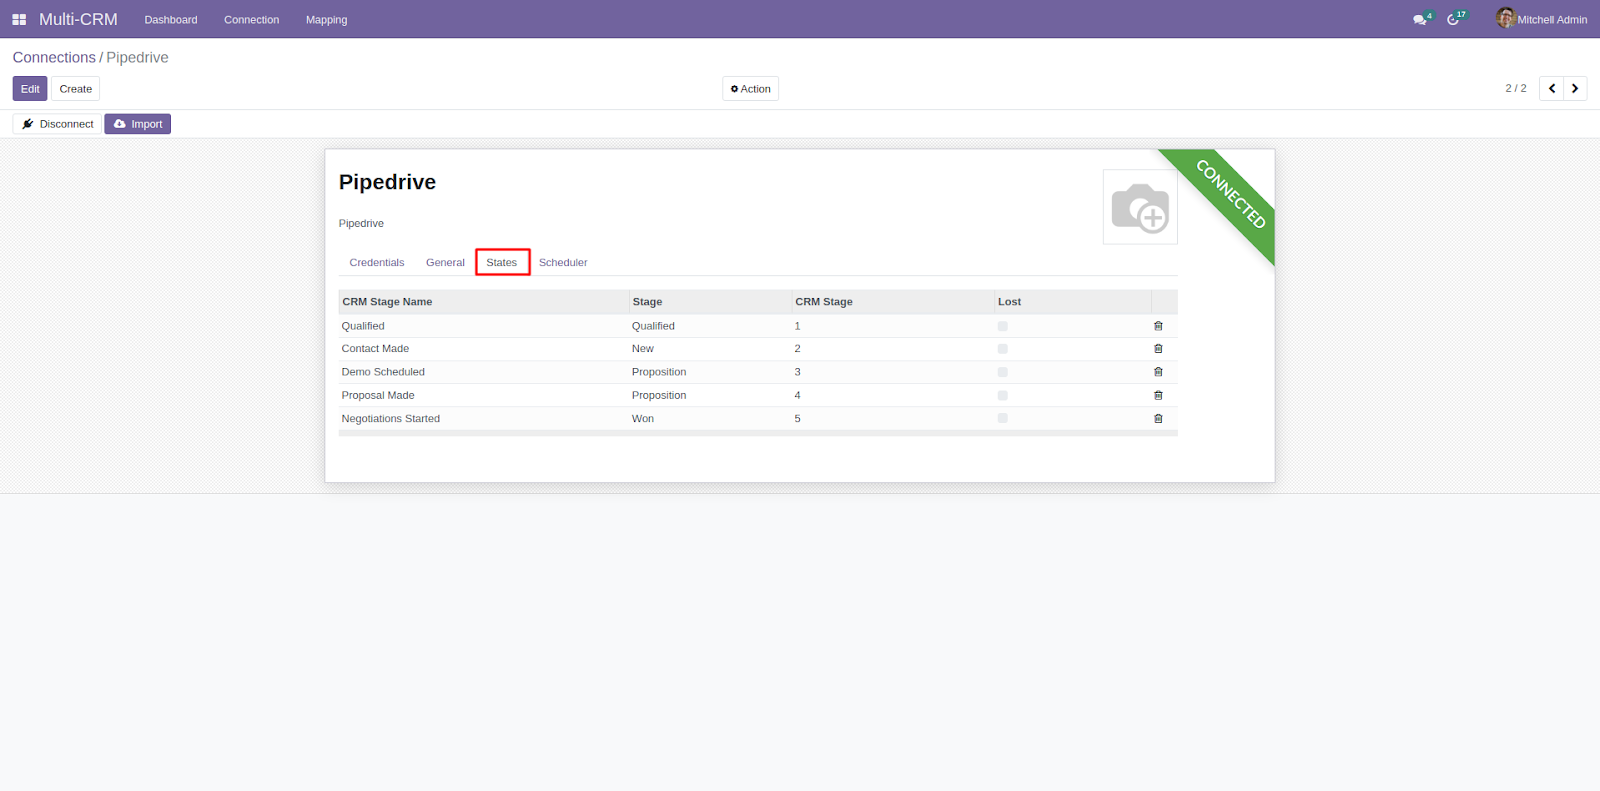
Task: Expand the Mapping menu
Action: (x=326, y=20)
